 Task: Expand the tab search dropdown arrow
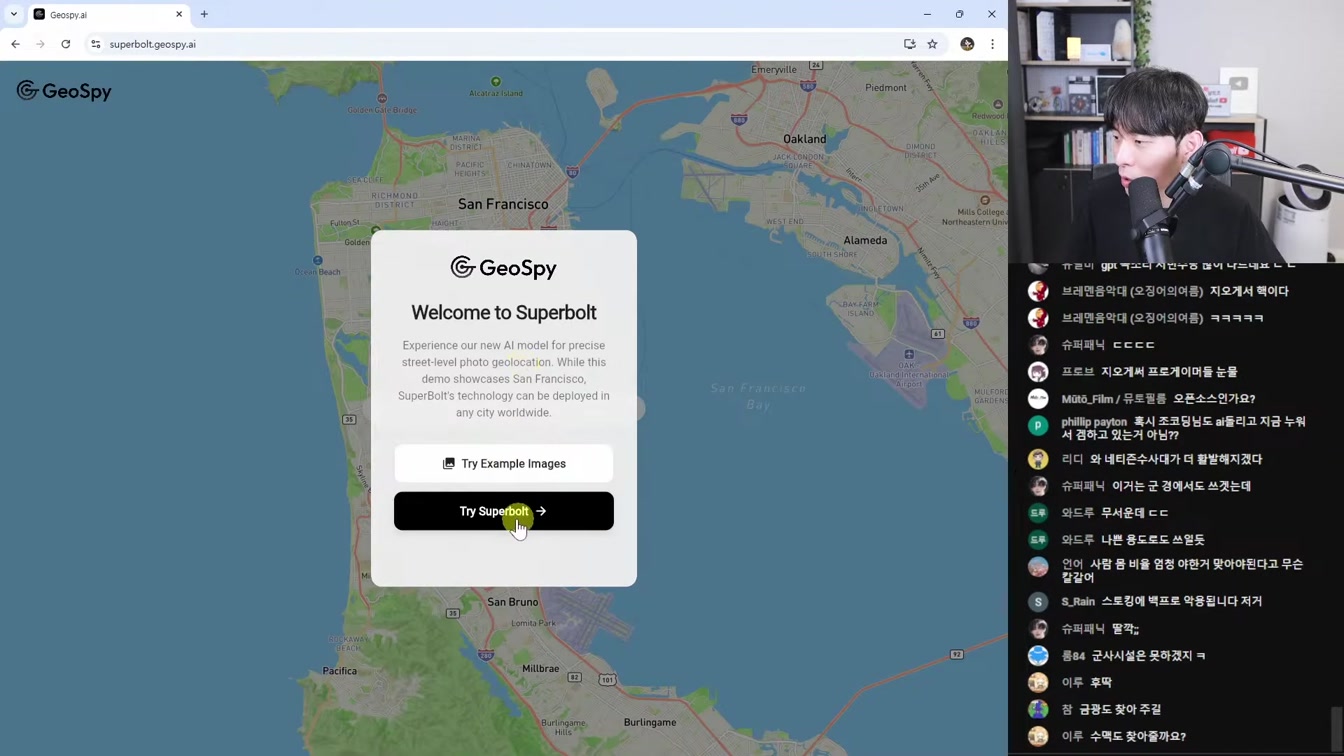14,14
